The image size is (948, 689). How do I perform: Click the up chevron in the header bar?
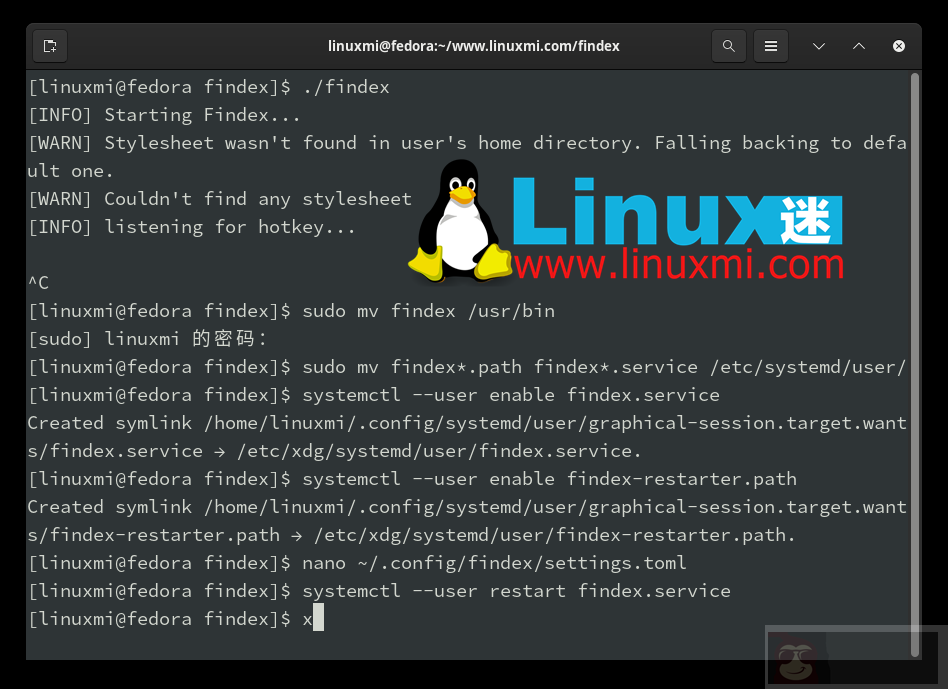click(x=859, y=45)
